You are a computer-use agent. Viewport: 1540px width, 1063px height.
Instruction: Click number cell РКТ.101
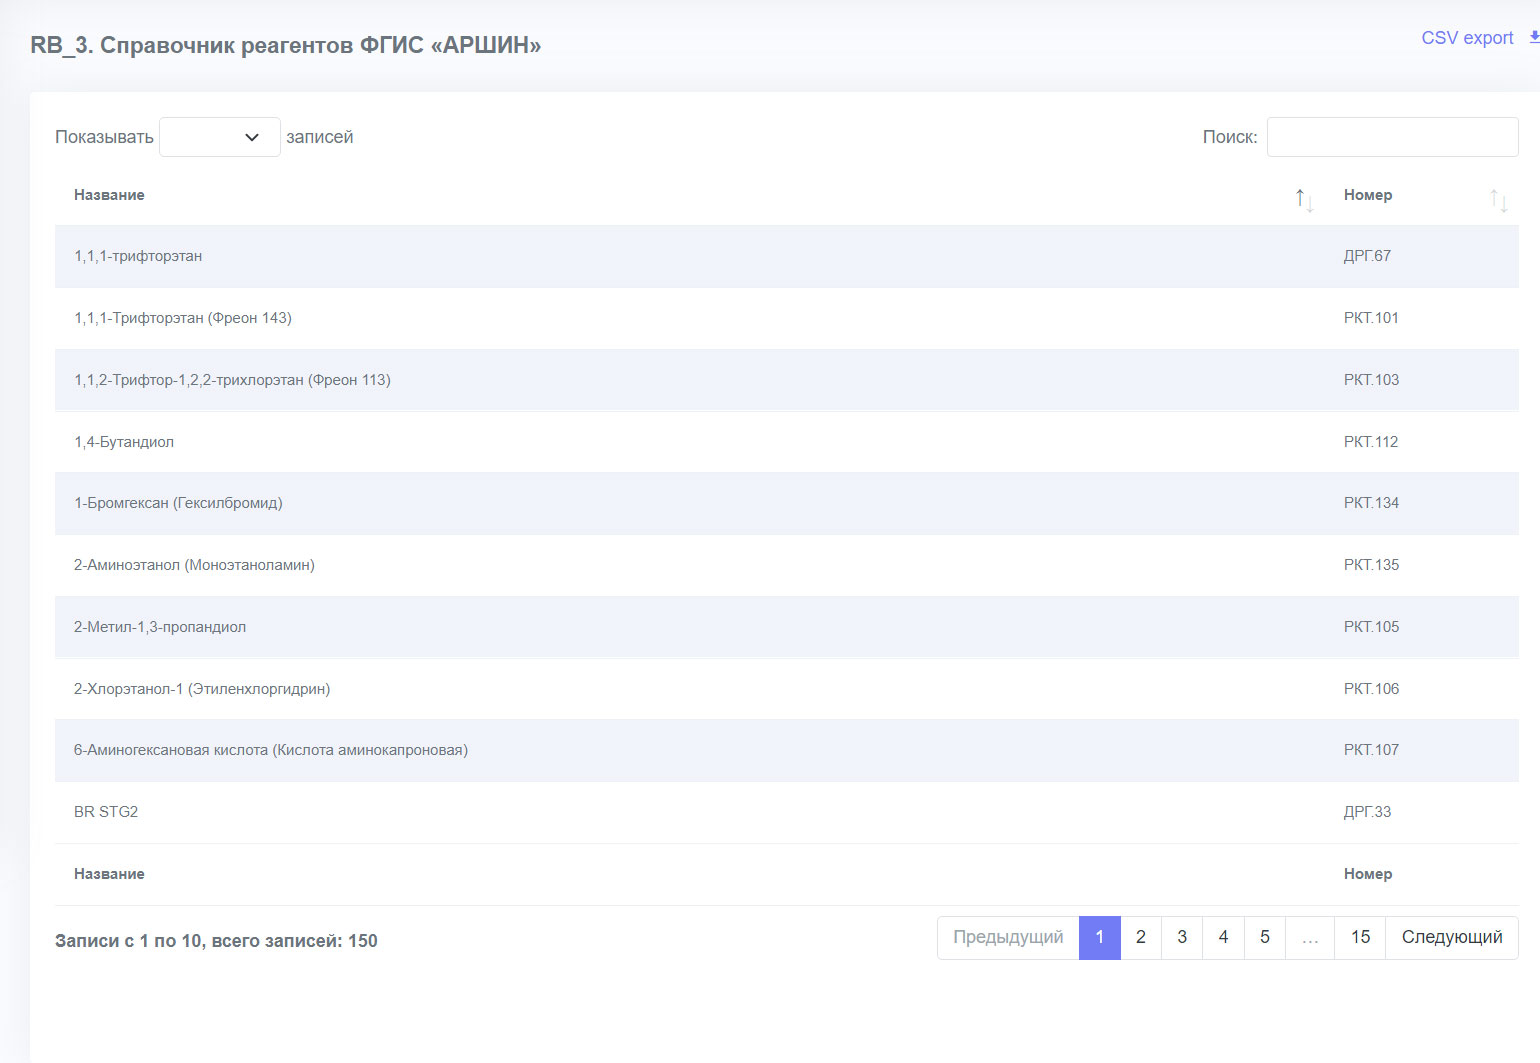tap(1371, 318)
